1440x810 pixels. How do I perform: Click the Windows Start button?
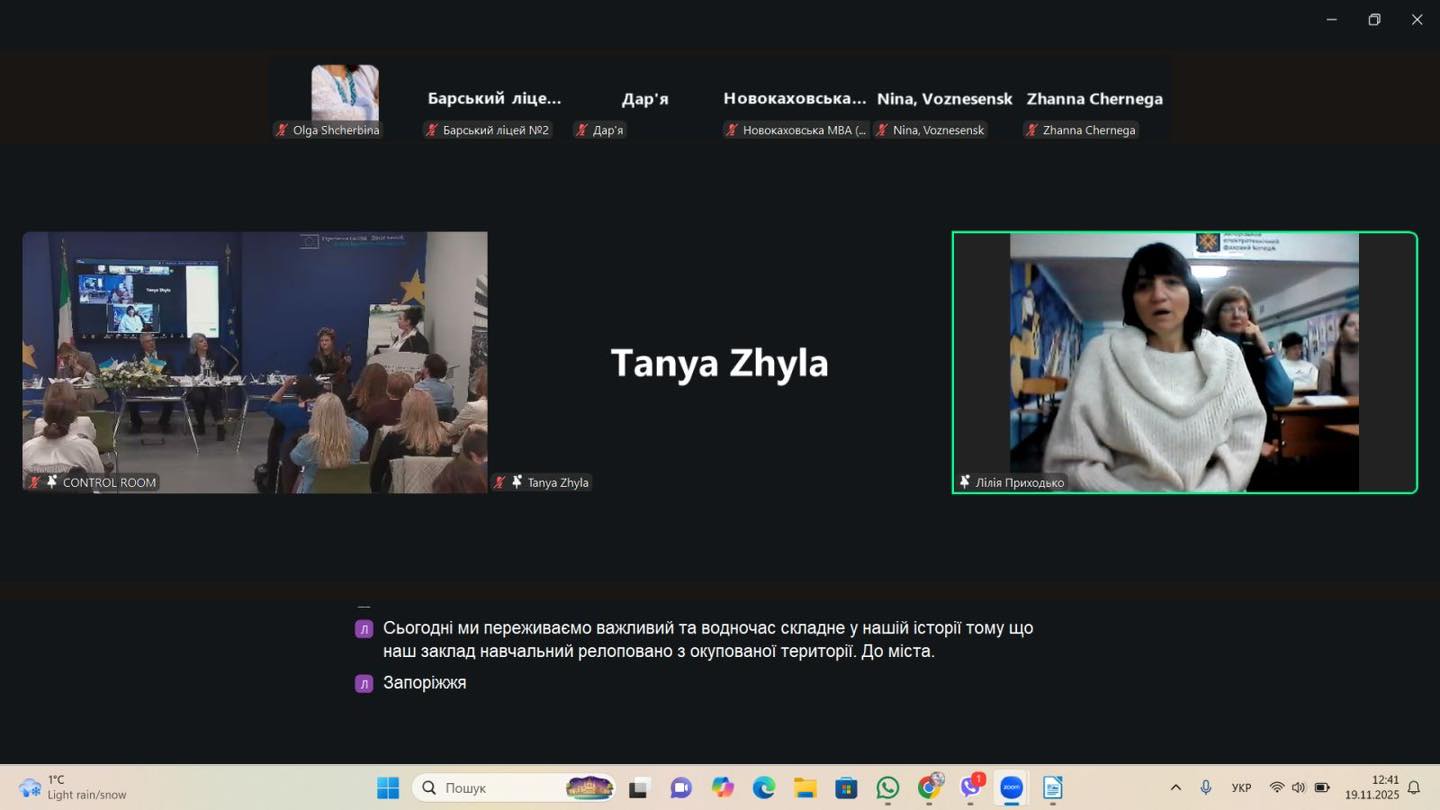pos(388,788)
